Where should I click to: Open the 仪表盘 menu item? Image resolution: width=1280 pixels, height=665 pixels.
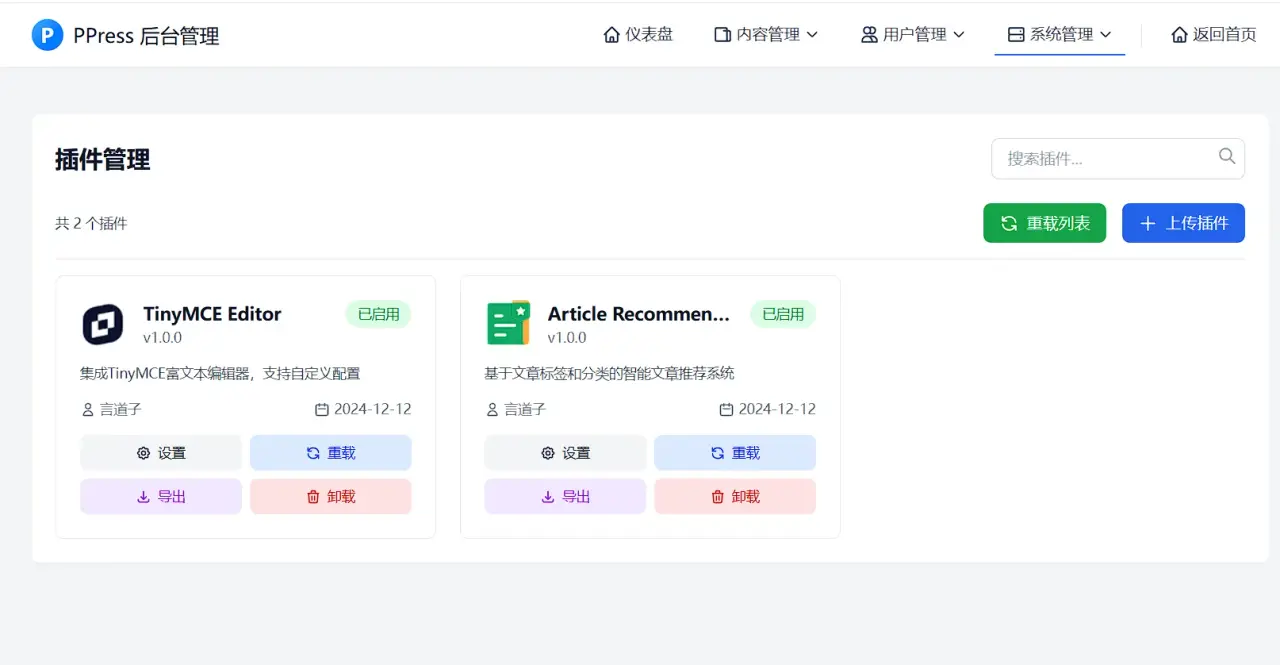[x=638, y=35]
